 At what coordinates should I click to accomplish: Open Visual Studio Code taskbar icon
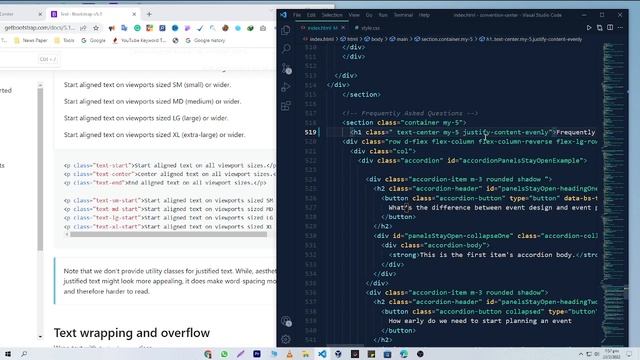coord(322,354)
